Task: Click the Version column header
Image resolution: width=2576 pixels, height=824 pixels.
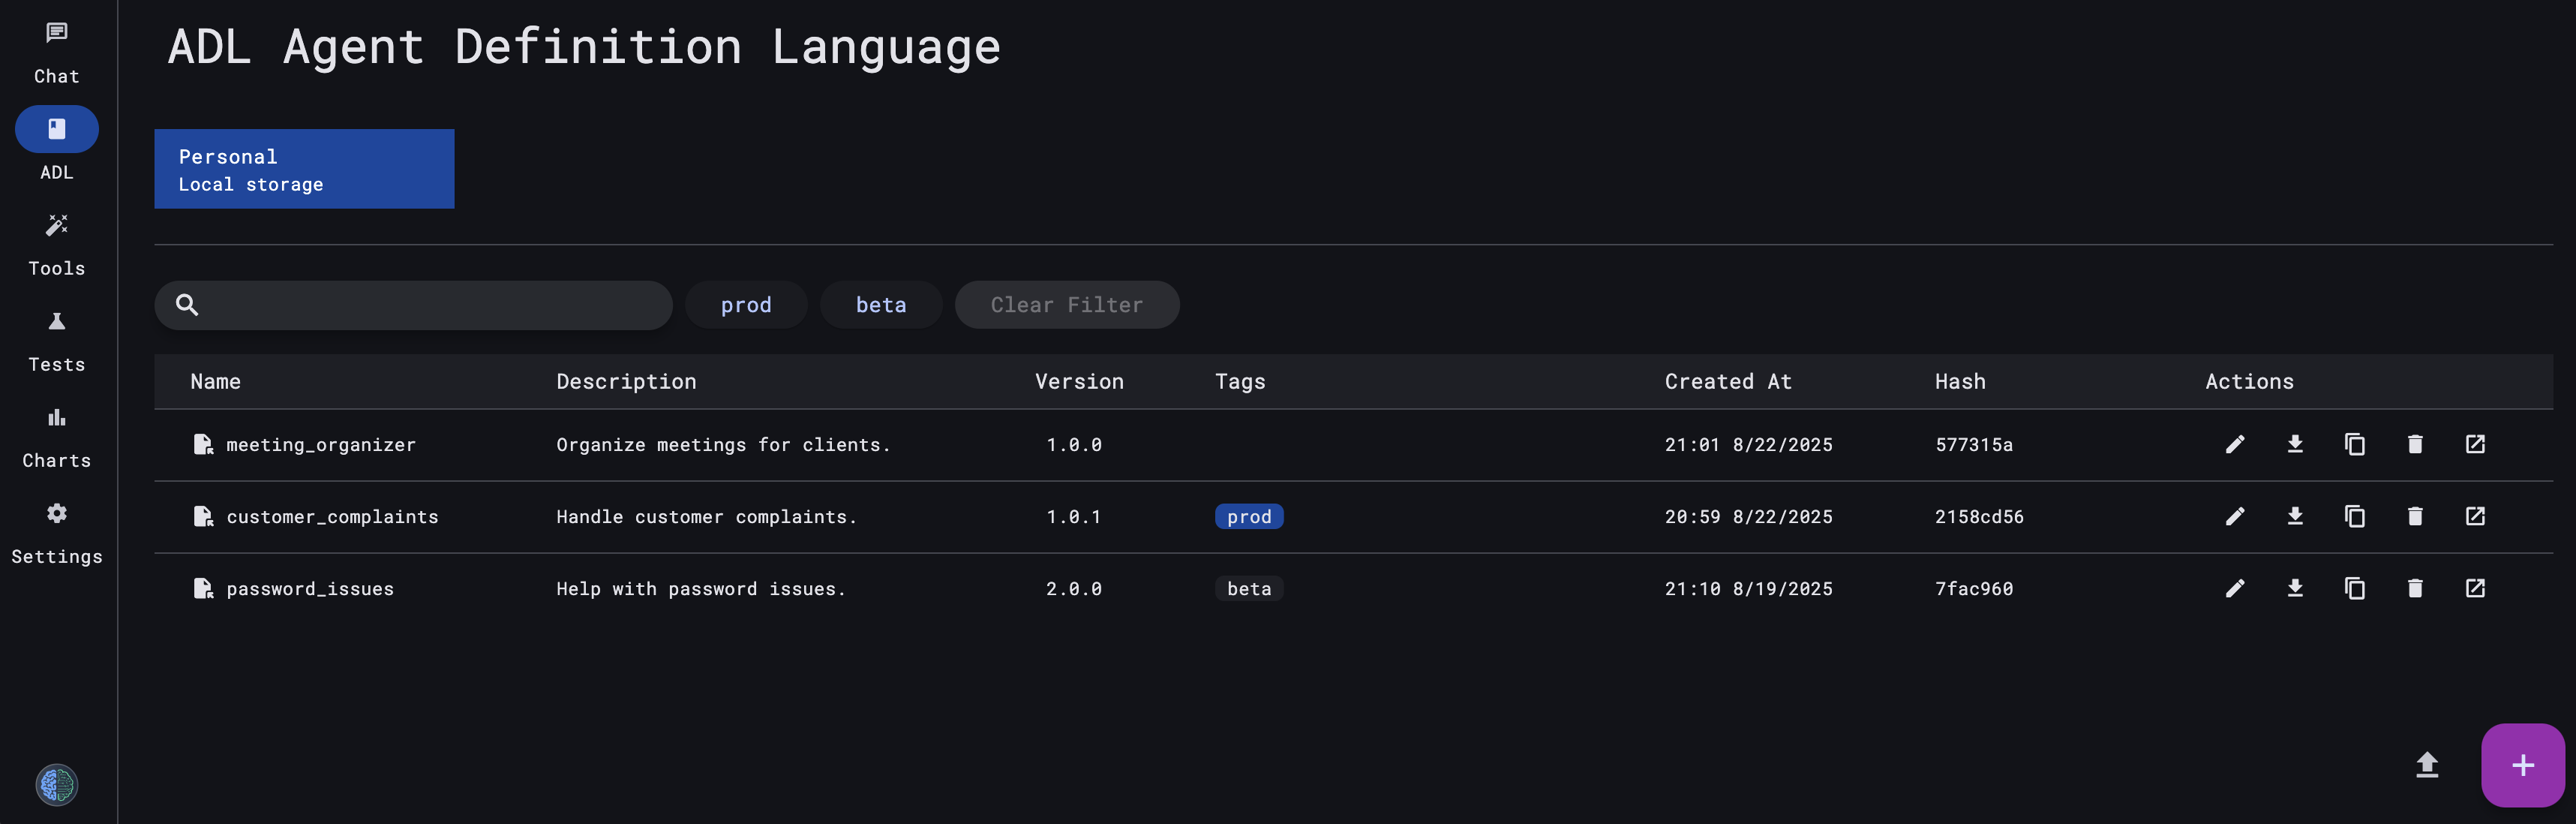Action: [1079, 381]
